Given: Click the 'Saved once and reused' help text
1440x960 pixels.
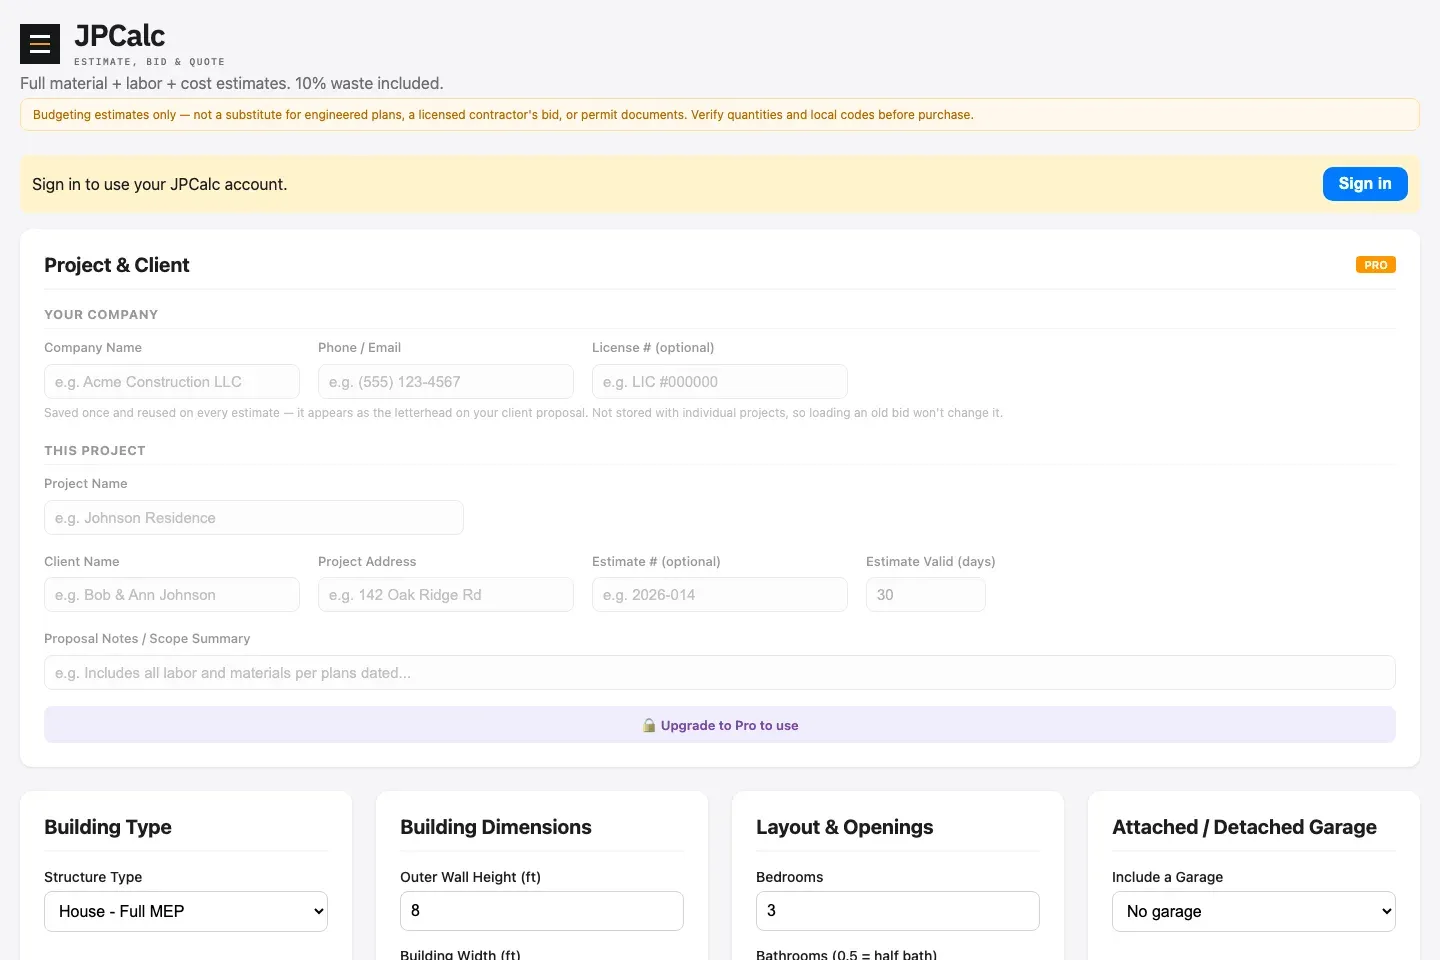Looking at the screenshot, I should pyautogui.click(x=523, y=413).
